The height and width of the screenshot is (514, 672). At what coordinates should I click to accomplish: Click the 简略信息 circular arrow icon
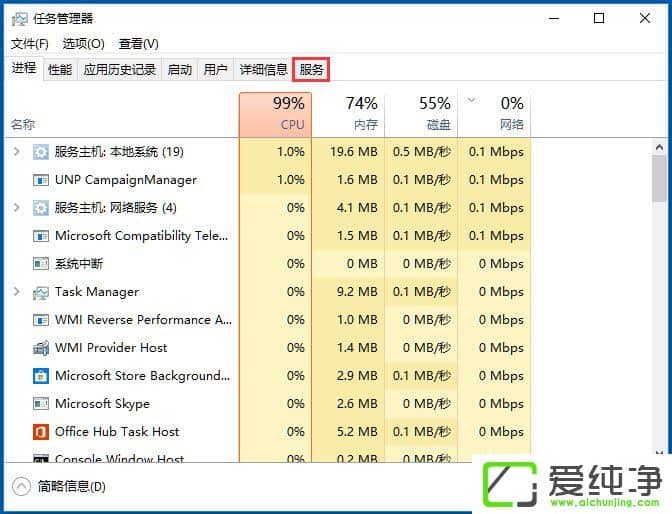pos(21,487)
